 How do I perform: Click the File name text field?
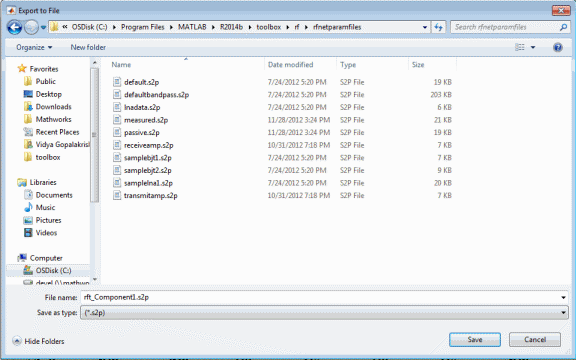[x=320, y=298]
